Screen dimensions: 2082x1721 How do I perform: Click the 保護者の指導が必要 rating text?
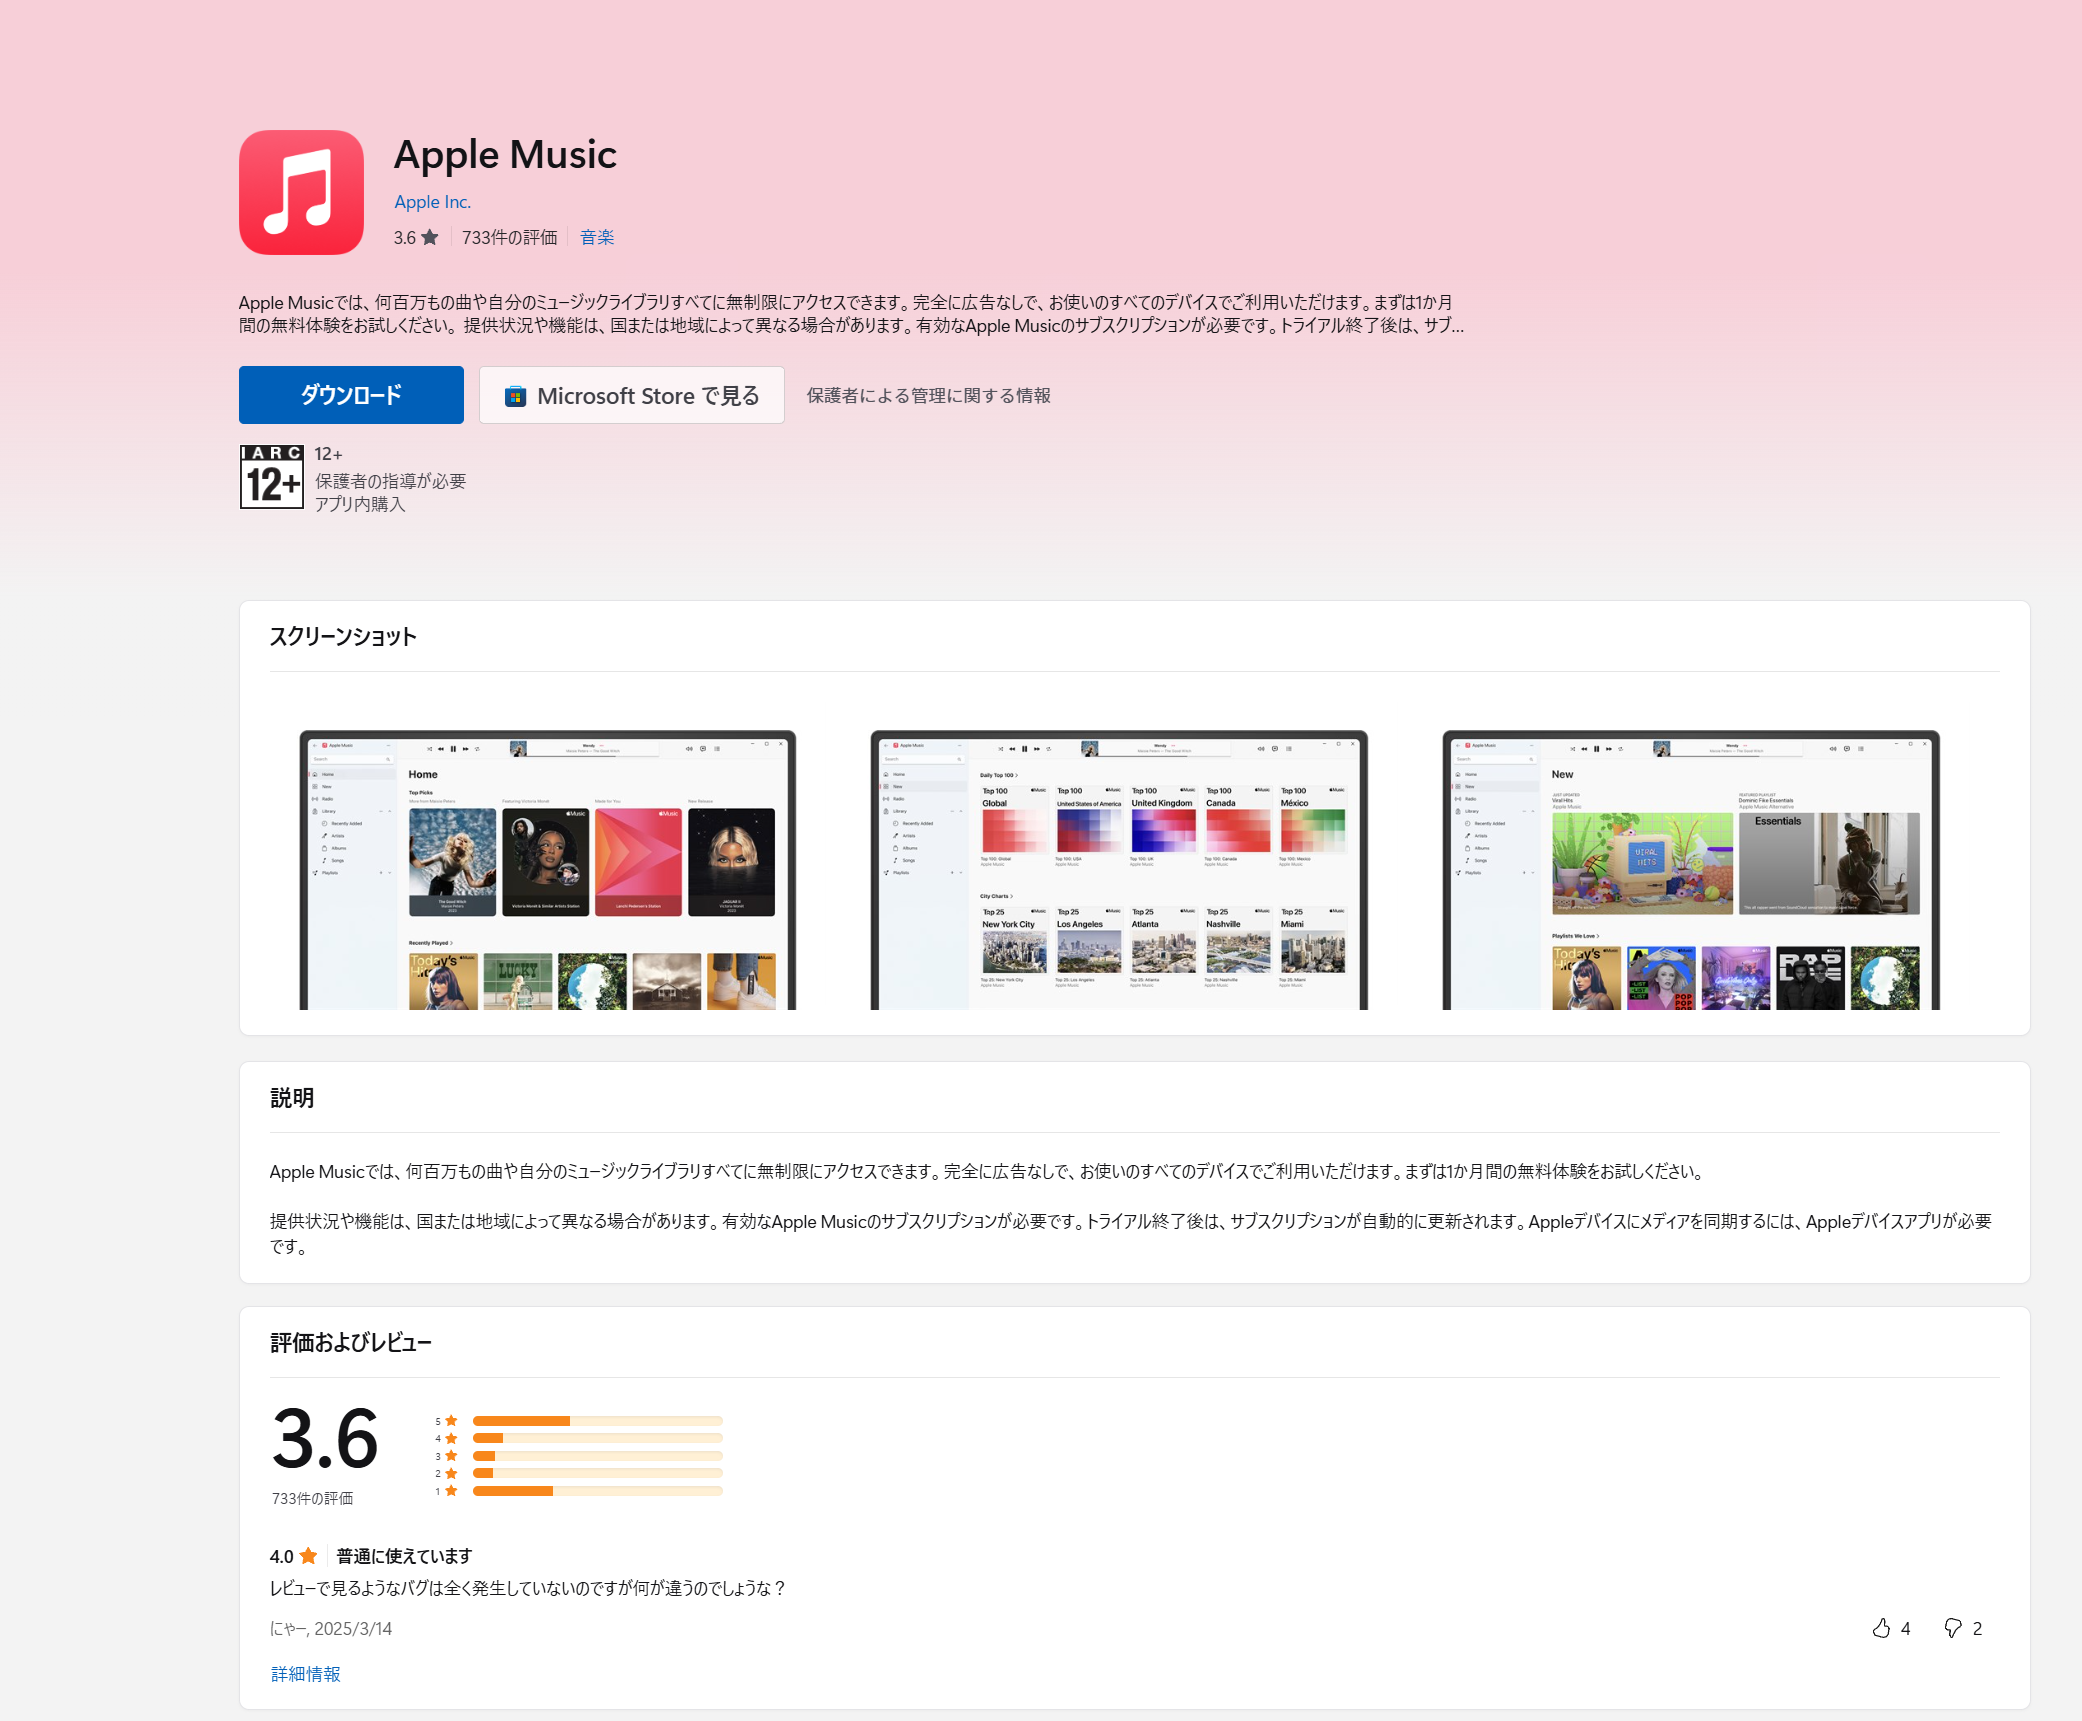[x=391, y=481]
